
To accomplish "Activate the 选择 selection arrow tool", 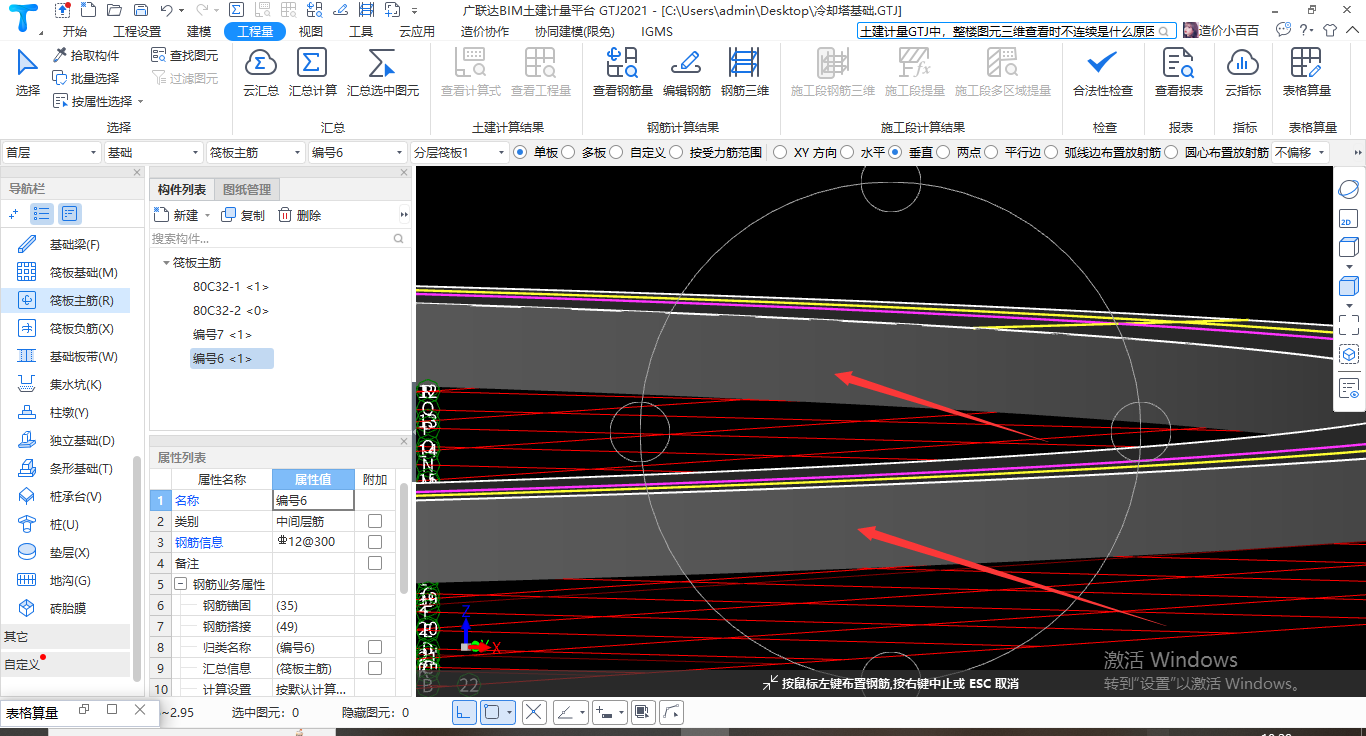I will pyautogui.click(x=28, y=72).
